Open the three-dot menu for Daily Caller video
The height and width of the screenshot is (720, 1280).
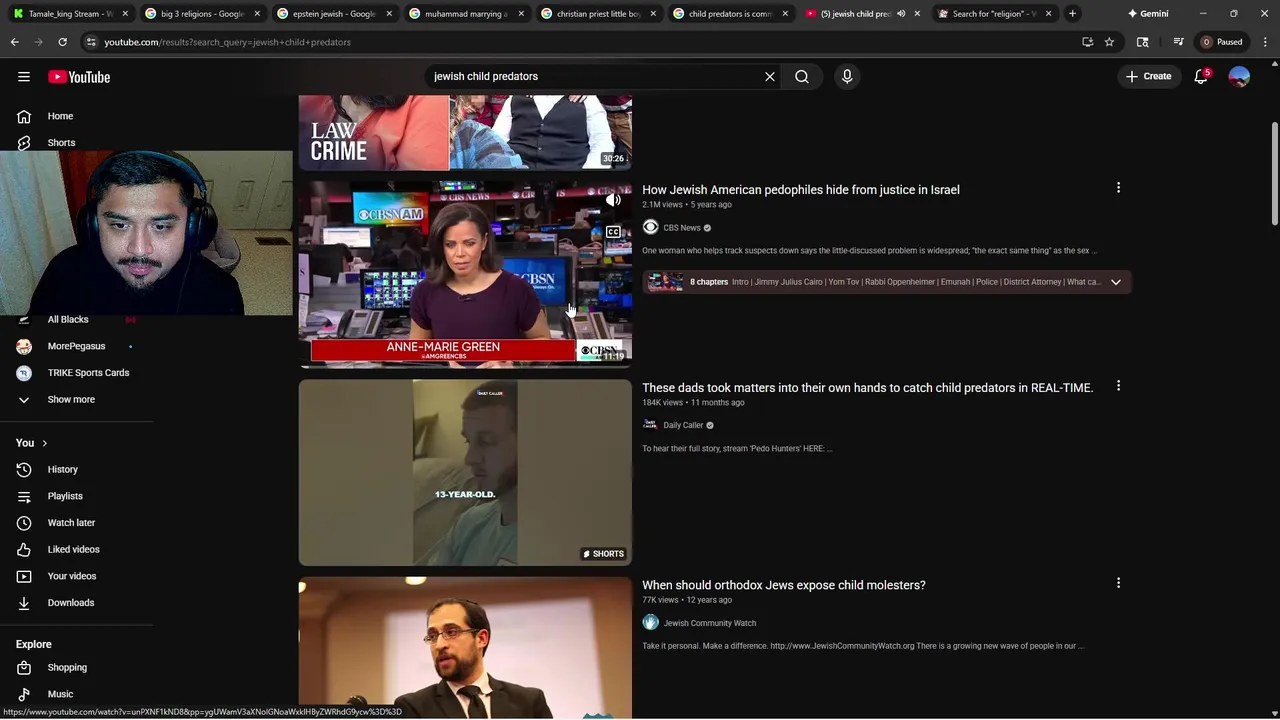1118,386
